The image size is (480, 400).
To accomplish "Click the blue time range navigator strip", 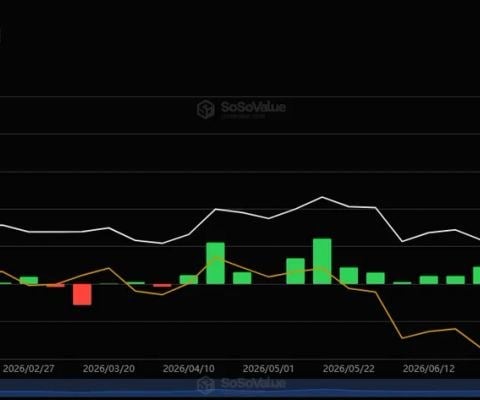I will click(240, 388).
